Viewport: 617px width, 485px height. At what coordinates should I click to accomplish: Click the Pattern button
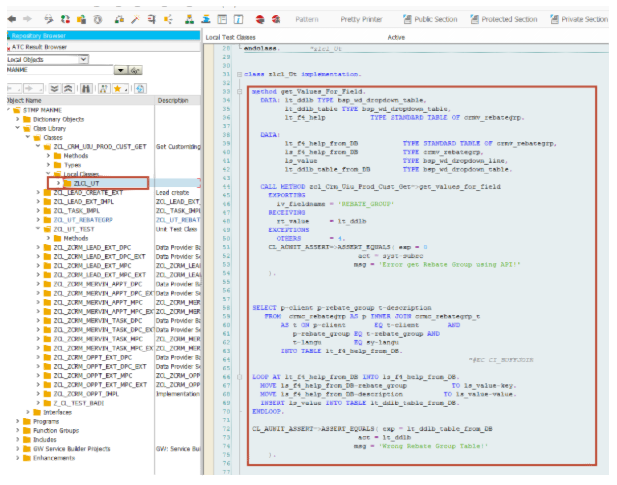(307, 19)
